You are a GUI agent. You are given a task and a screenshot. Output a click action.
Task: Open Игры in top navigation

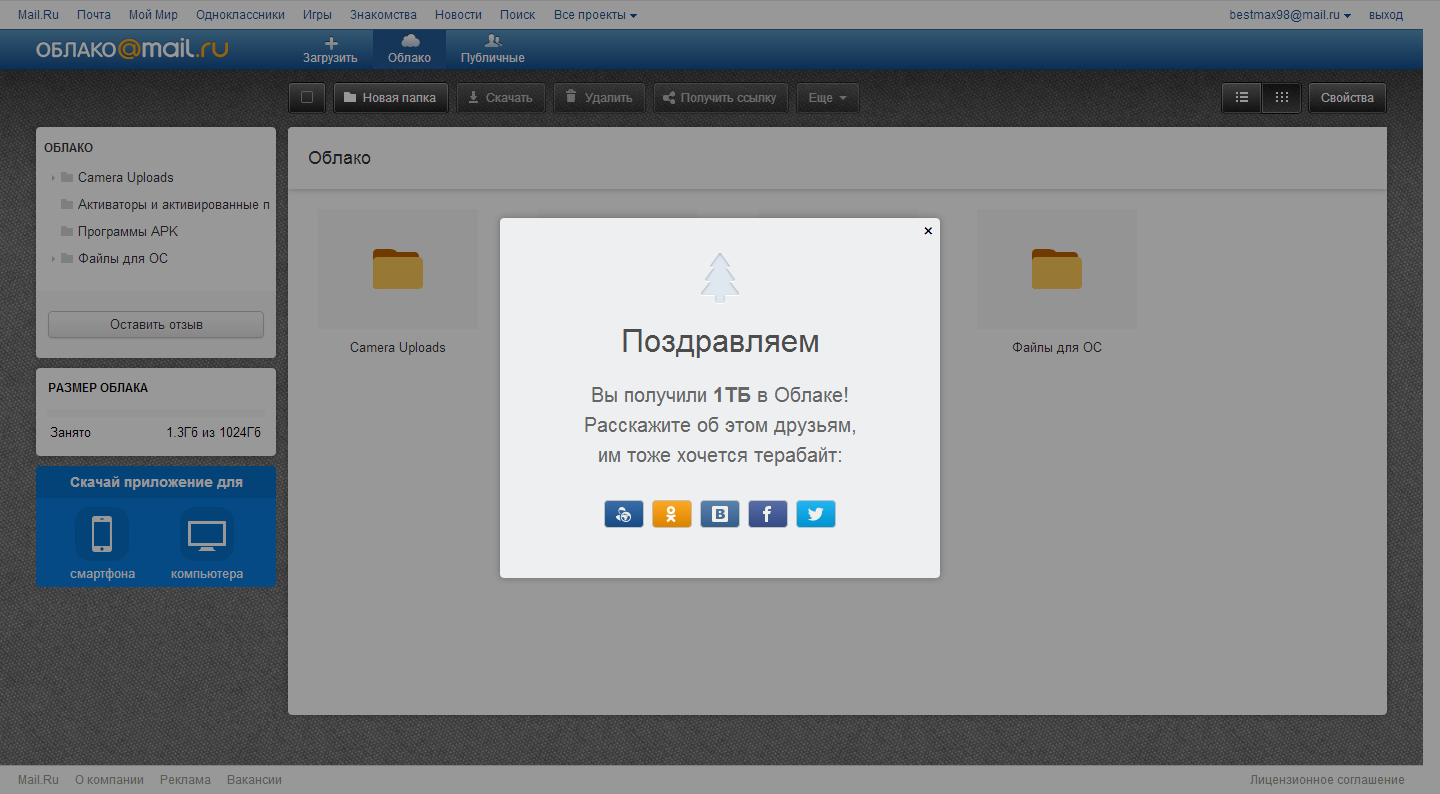coord(317,15)
